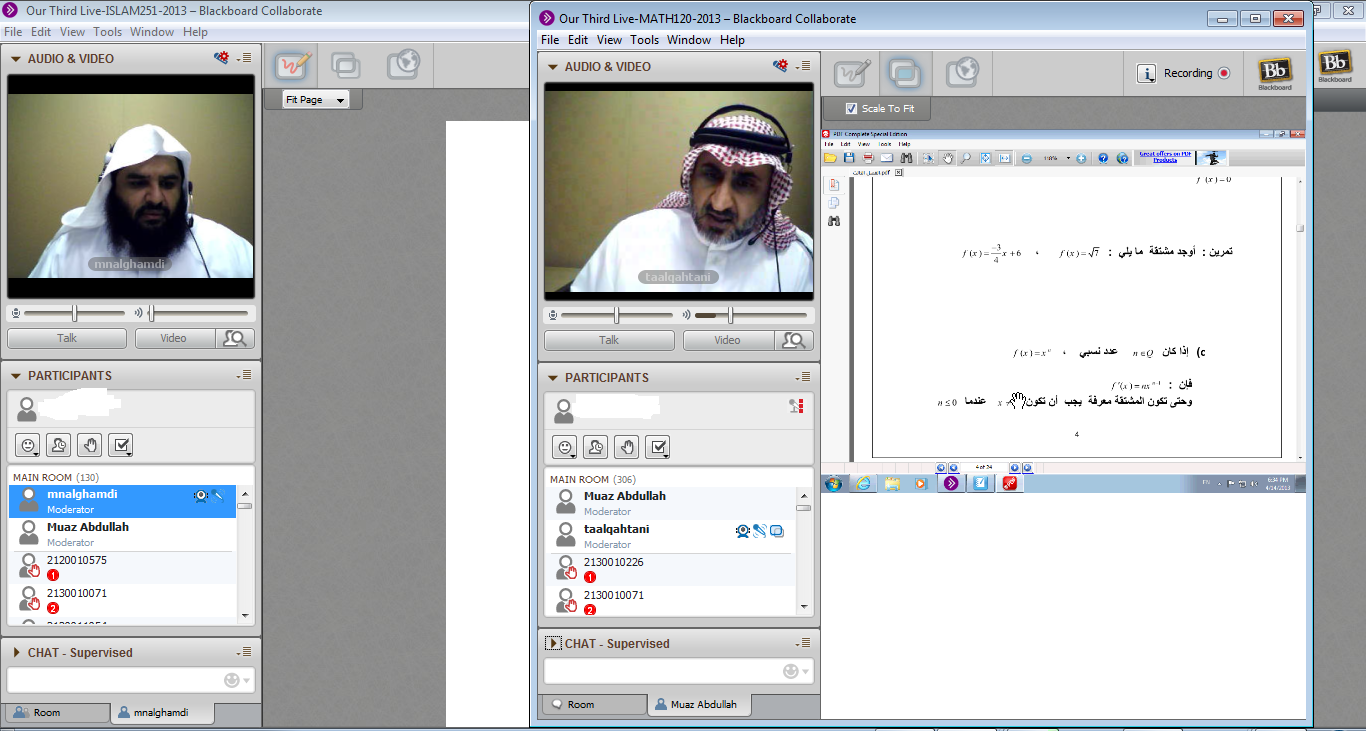Open Application Sharing mode in ISLAM251 window
This screenshot has height=731, width=1366.
coord(346,66)
